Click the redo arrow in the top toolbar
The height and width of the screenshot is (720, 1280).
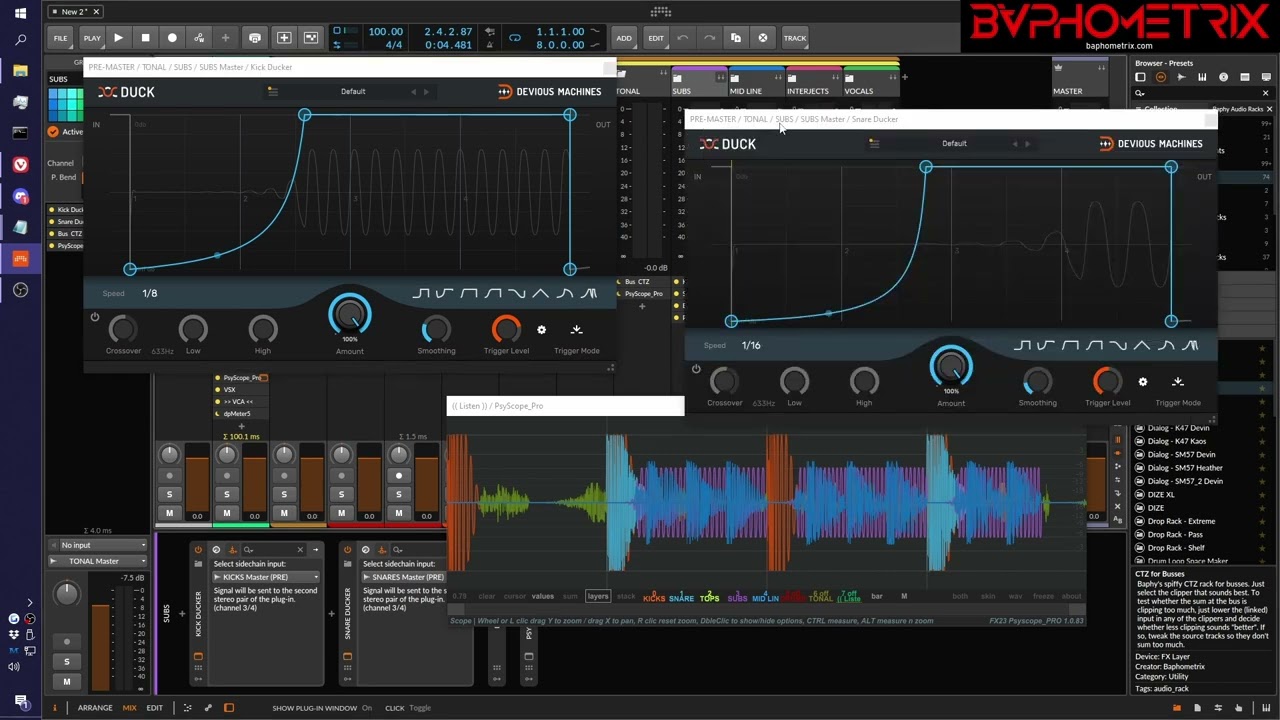[709, 38]
